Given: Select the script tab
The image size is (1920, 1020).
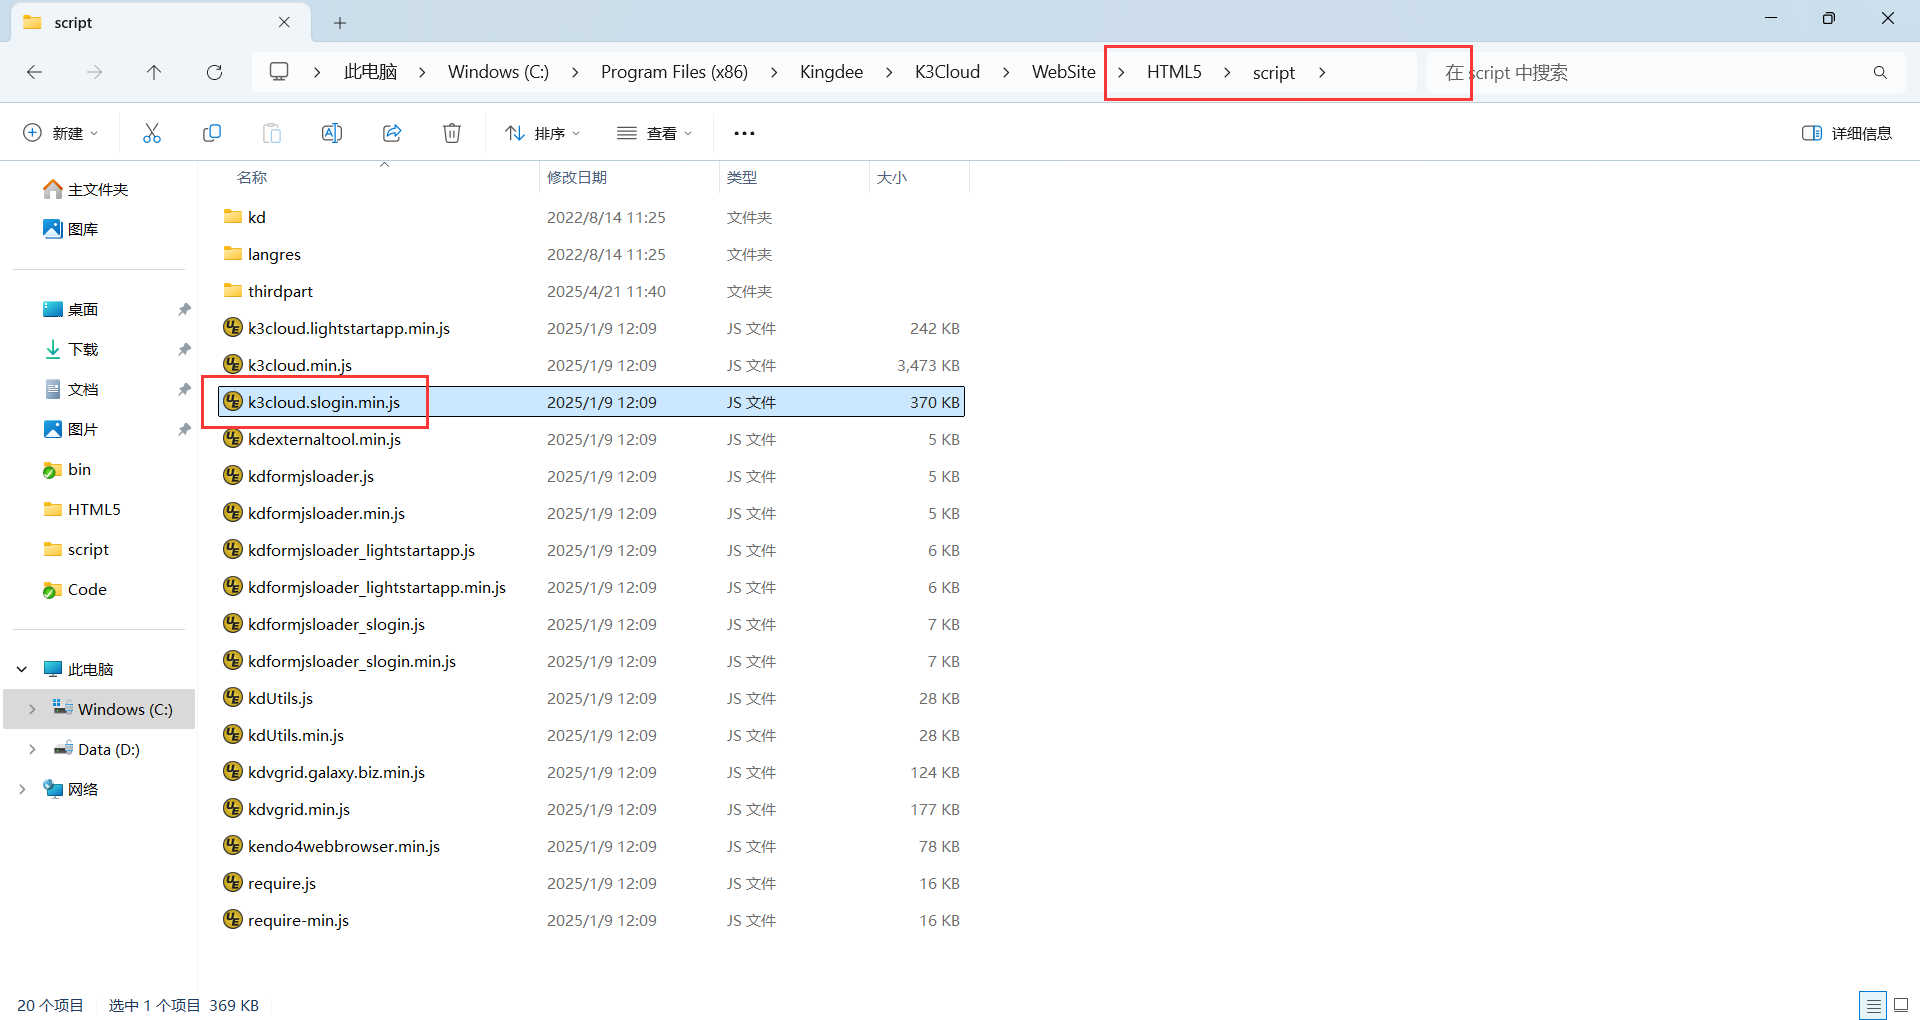Looking at the screenshot, I should (x=160, y=22).
